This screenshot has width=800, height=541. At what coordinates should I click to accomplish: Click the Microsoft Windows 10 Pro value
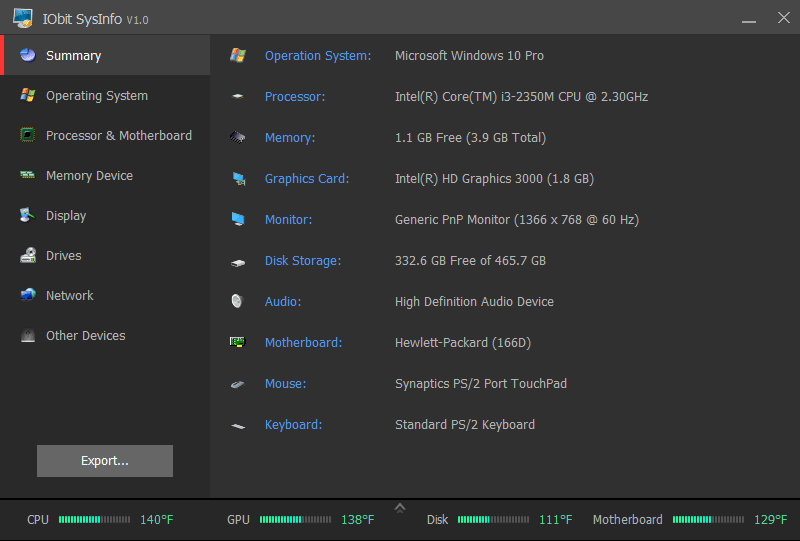point(469,56)
